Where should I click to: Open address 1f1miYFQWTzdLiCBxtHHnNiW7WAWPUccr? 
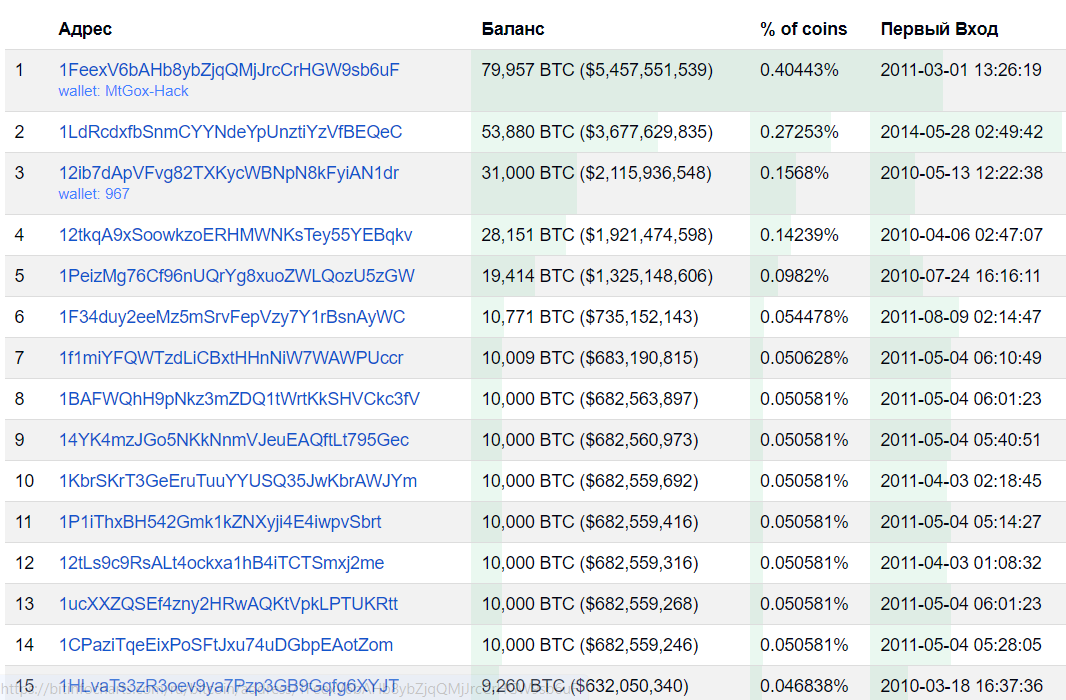(x=231, y=358)
